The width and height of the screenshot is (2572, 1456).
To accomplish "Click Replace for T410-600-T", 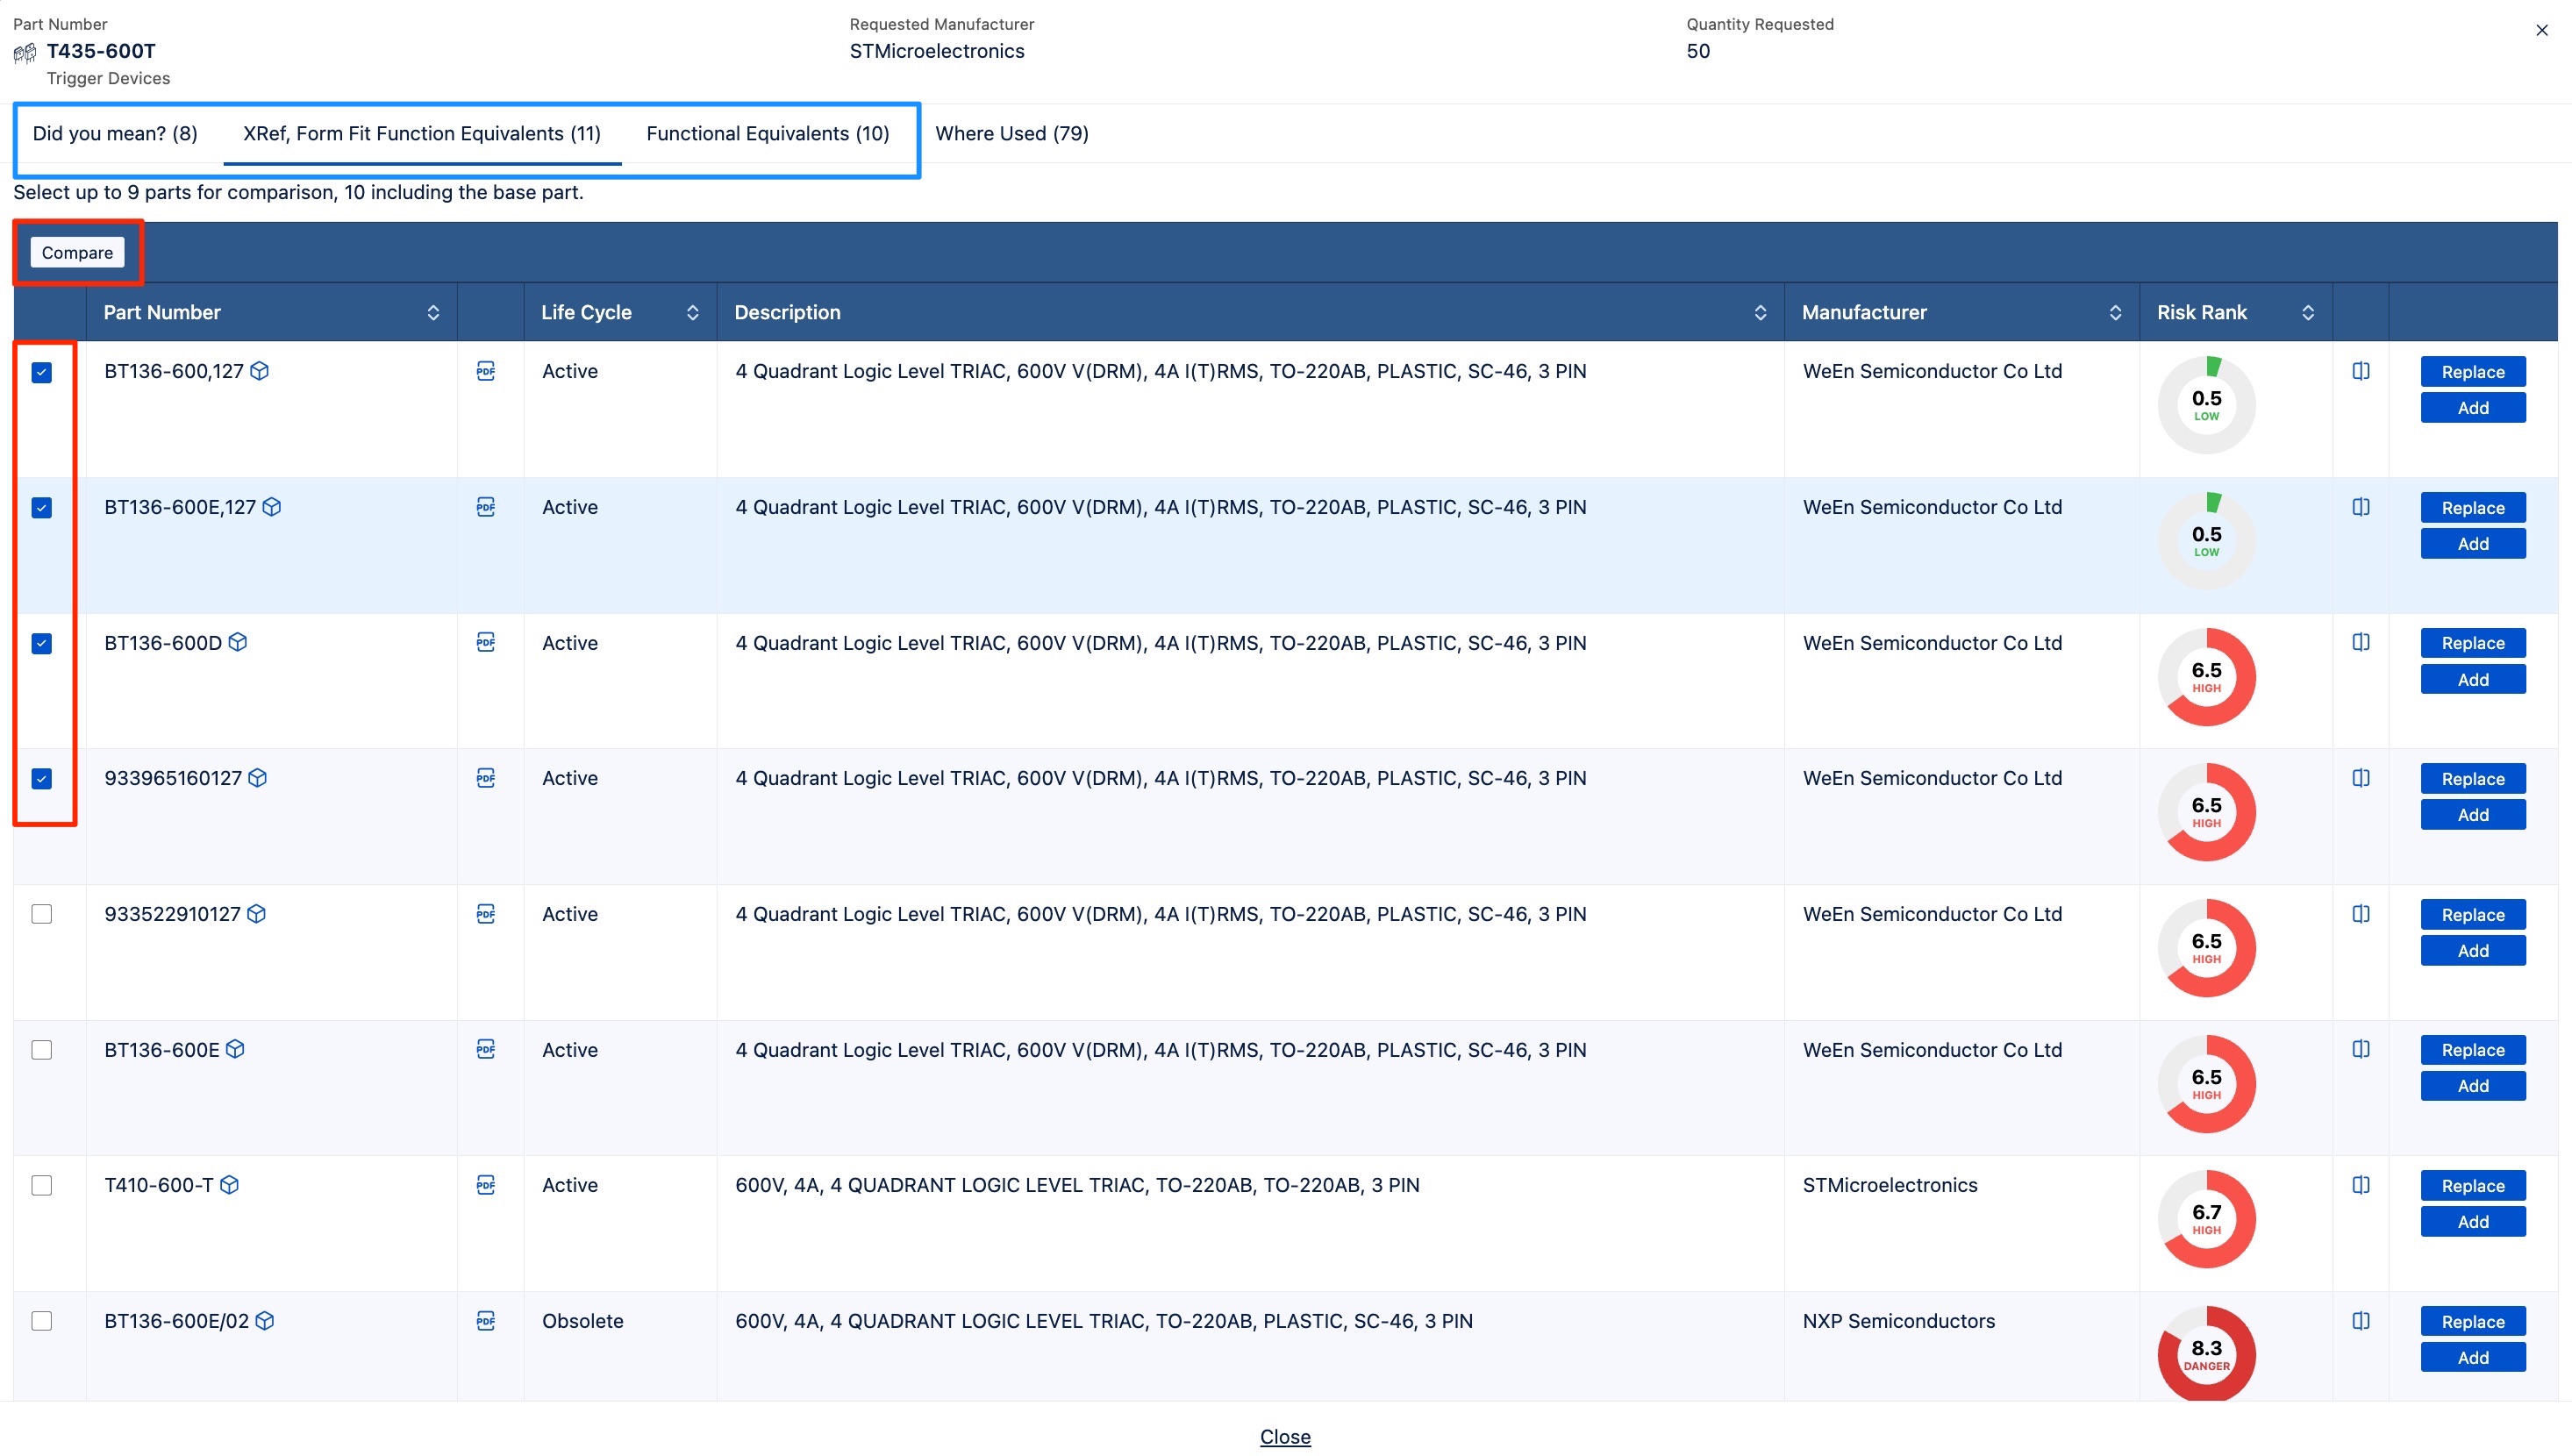I will [x=2473, y=1186].
